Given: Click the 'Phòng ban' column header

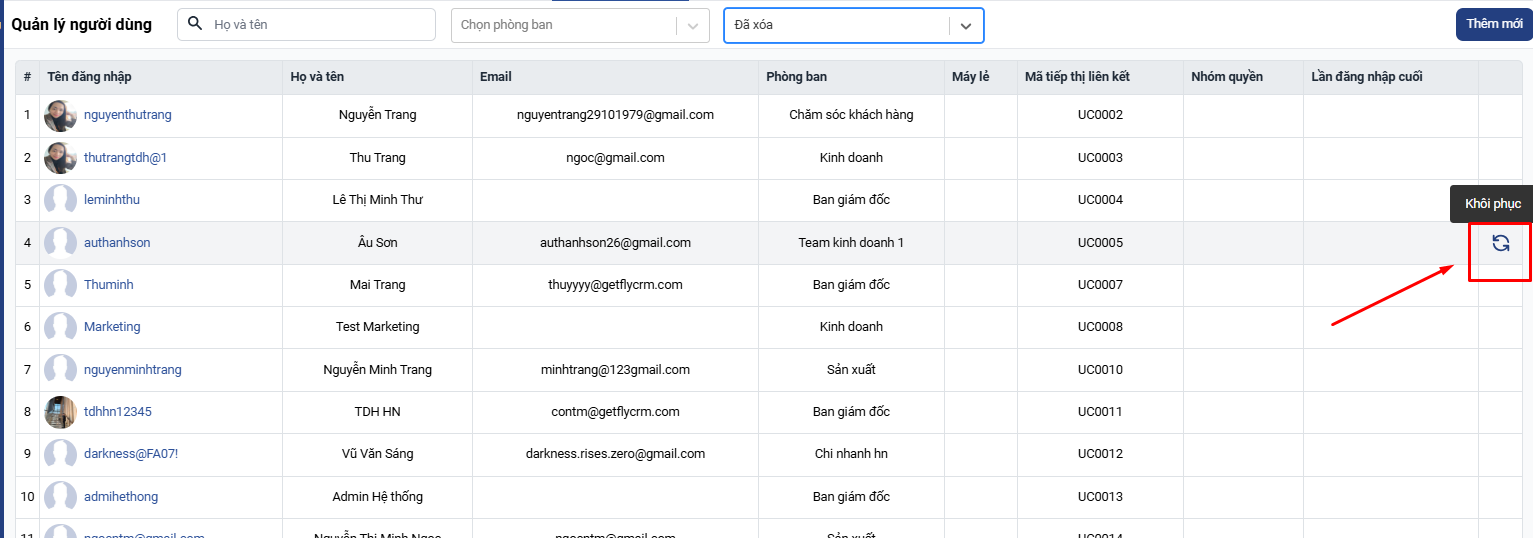Looking at the screenshot, I should coord(796,77).
